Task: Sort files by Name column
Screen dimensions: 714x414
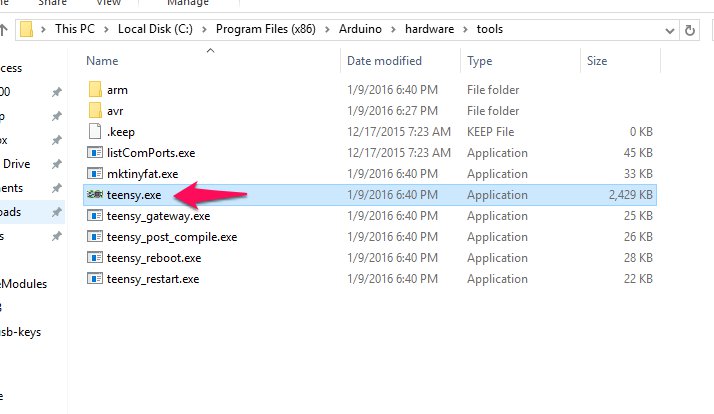Action: pyautogui.click(x=102, y=61)
